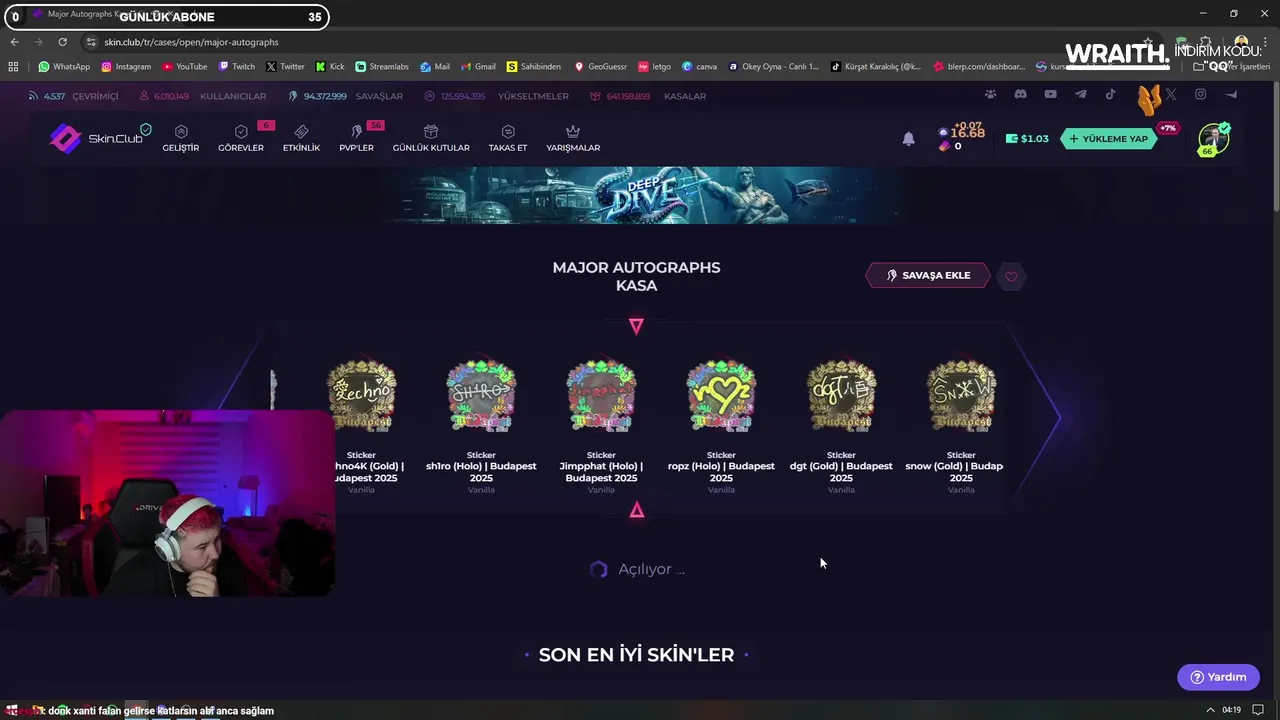Go to GÜNLÜK KUTULAR section

pos(431,139)
